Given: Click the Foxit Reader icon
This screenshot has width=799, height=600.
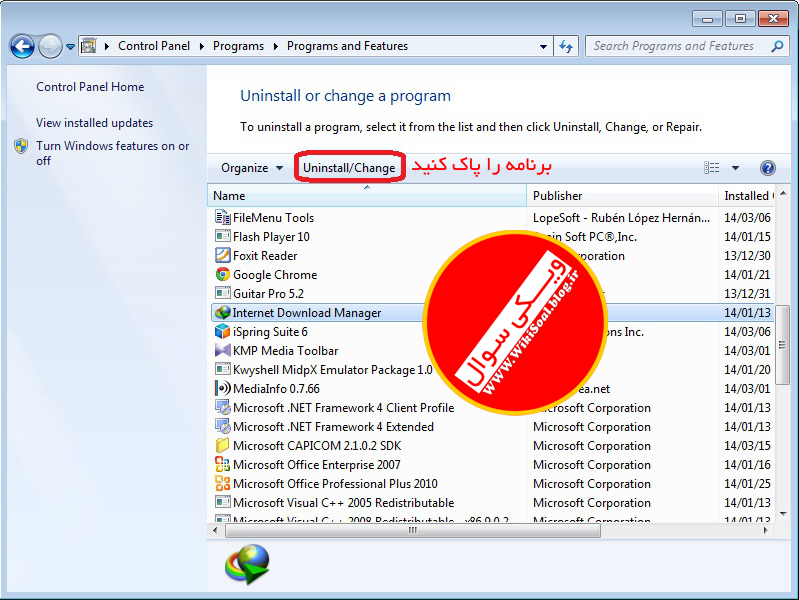Looking at the screenshot, I should 222,255.
